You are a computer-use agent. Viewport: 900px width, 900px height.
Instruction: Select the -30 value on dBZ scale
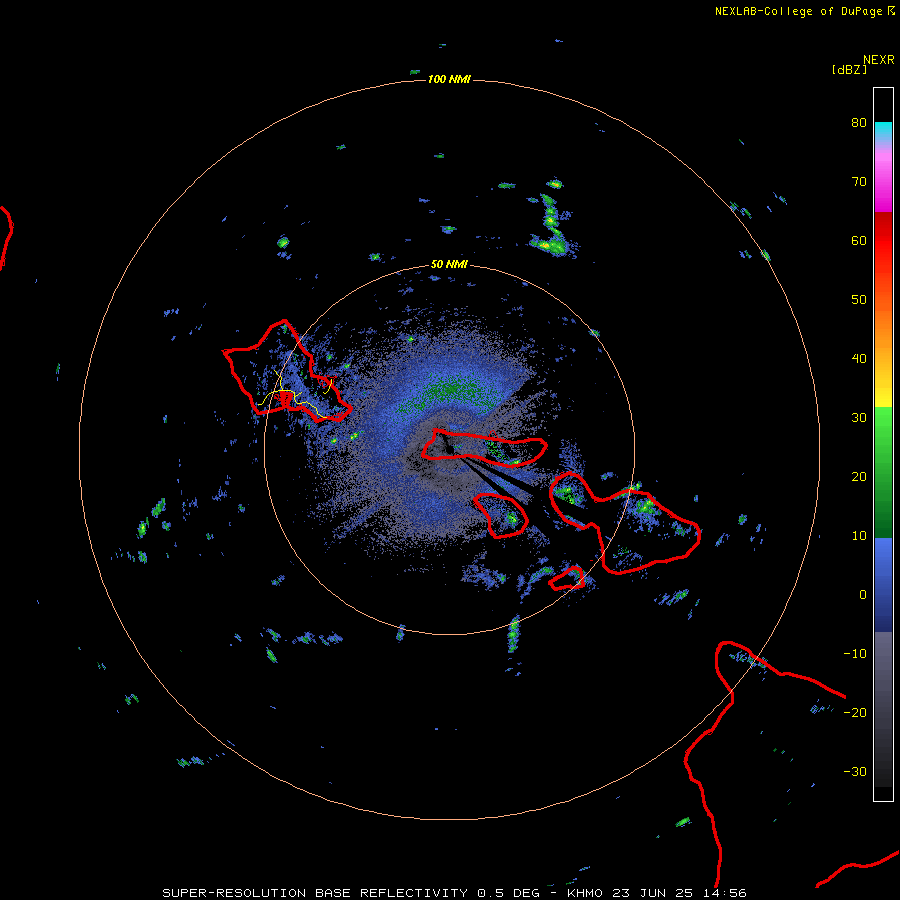pyautogui.click(x=855, y=771)
